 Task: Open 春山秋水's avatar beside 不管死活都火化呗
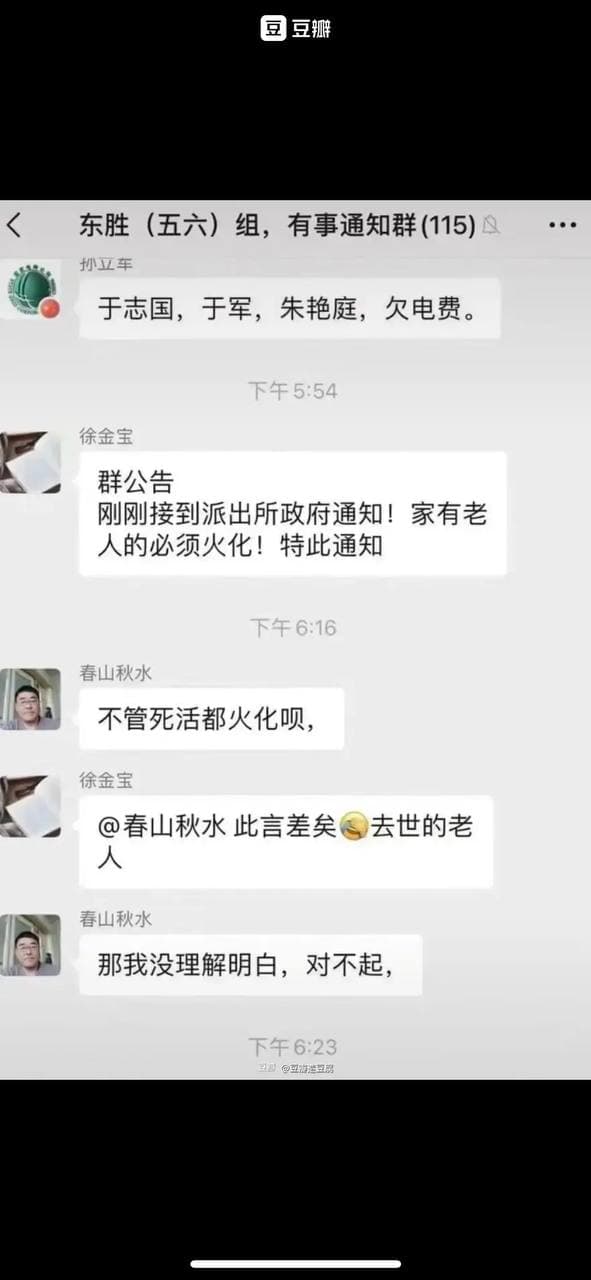click(x=30, y=699)
